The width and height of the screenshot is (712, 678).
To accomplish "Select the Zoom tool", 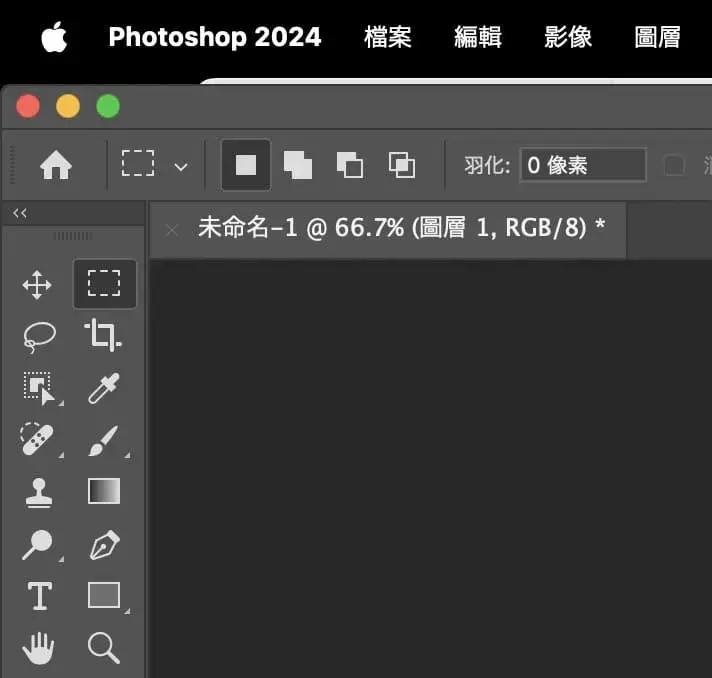I will click(x=104, y=648).
